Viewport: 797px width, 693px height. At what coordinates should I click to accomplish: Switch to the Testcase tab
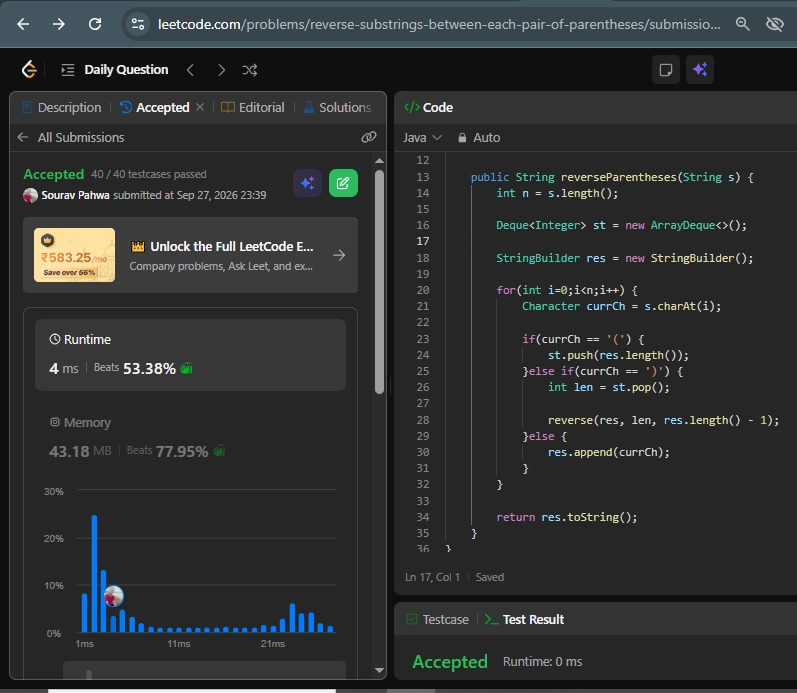pyautogui.click(x=438, y=619)
